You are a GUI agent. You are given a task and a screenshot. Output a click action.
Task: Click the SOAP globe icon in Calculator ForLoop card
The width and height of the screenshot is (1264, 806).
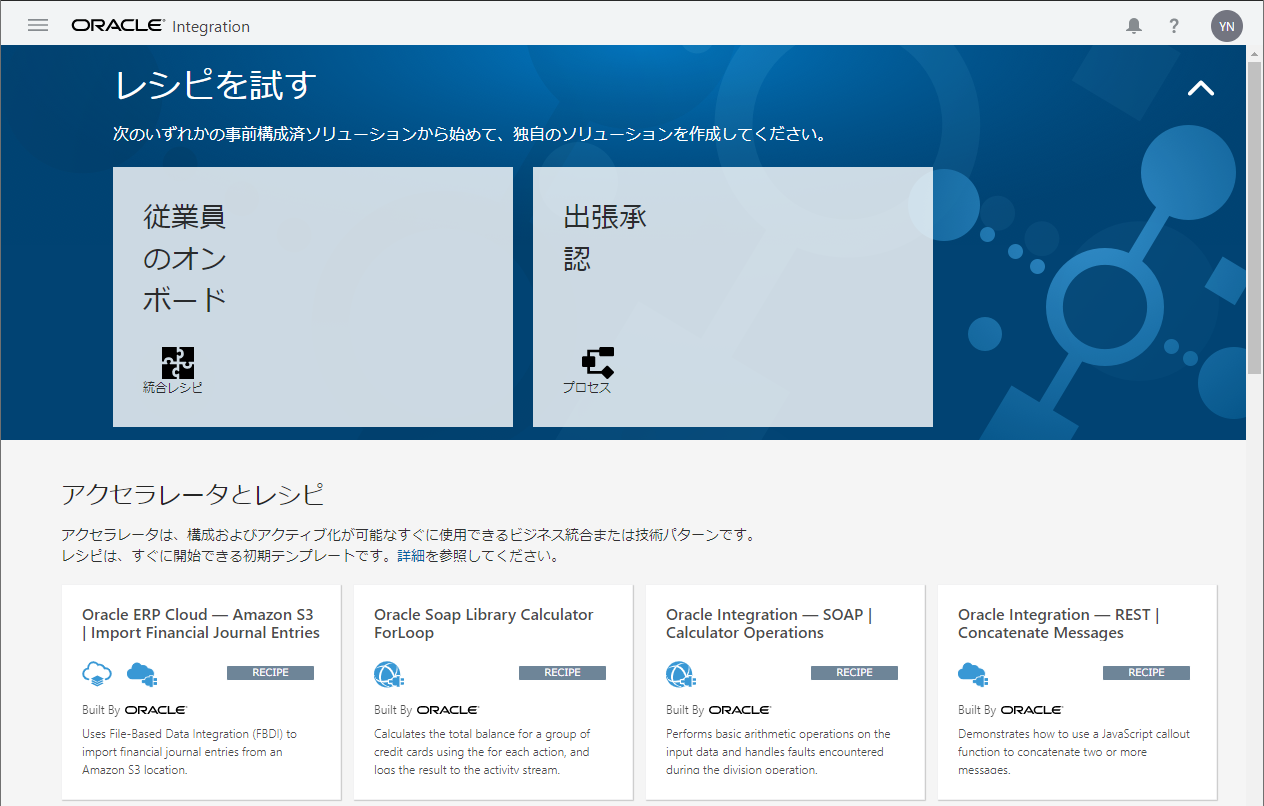pyautogui.click(x=388, y=674)
